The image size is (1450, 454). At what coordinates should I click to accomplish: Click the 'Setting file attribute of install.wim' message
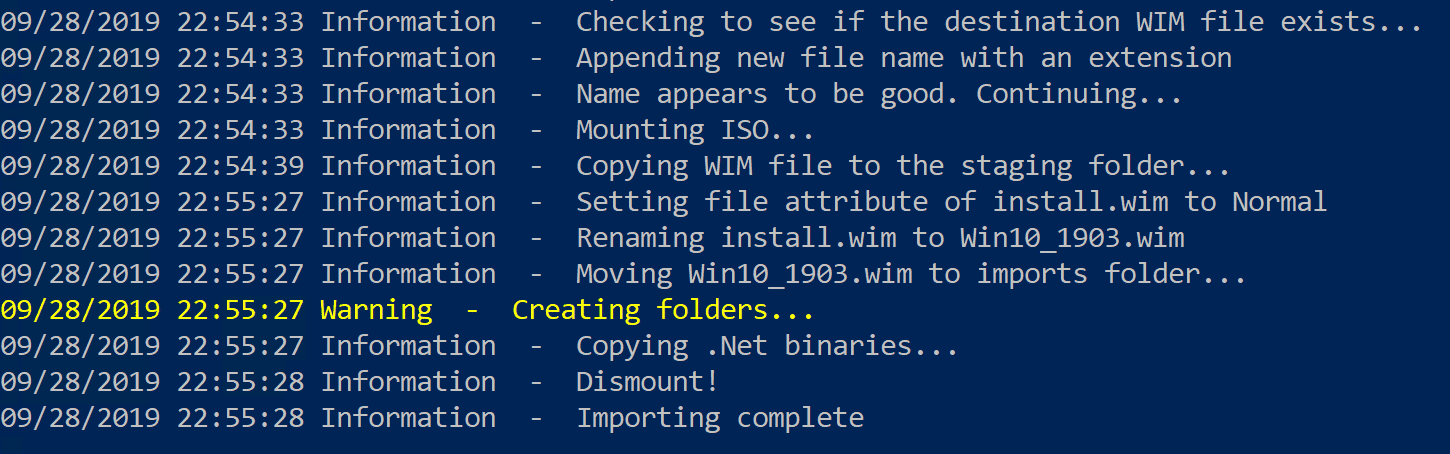click(x=951, y=202)
